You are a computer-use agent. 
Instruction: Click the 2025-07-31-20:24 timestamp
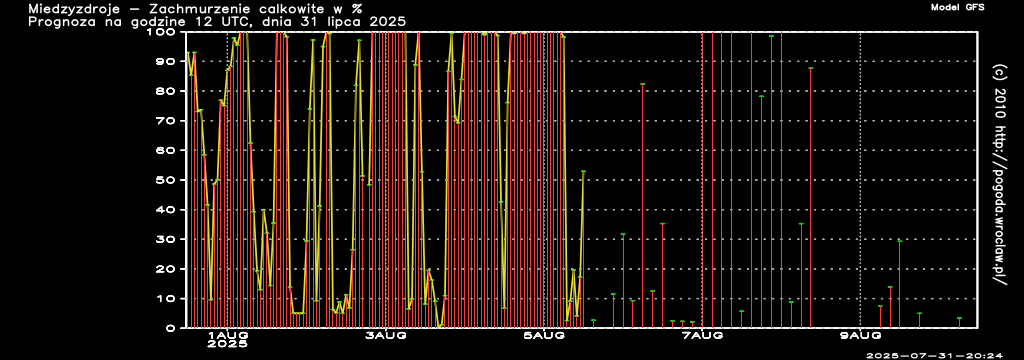(x=934, y=355)
